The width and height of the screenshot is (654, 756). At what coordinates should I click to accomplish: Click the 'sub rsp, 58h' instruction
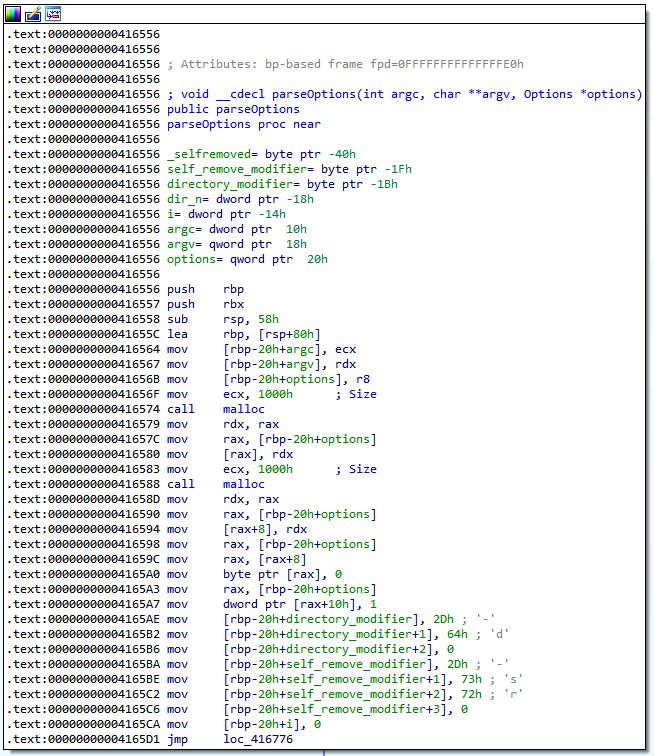pyautogui.click(x=223, y=319)
